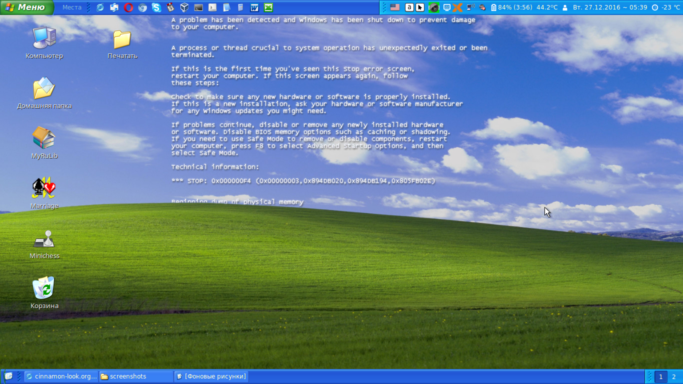Viewport: 683px width, 384px height.
Task: Launch Skype from the panel
Action: pos(156,7)
